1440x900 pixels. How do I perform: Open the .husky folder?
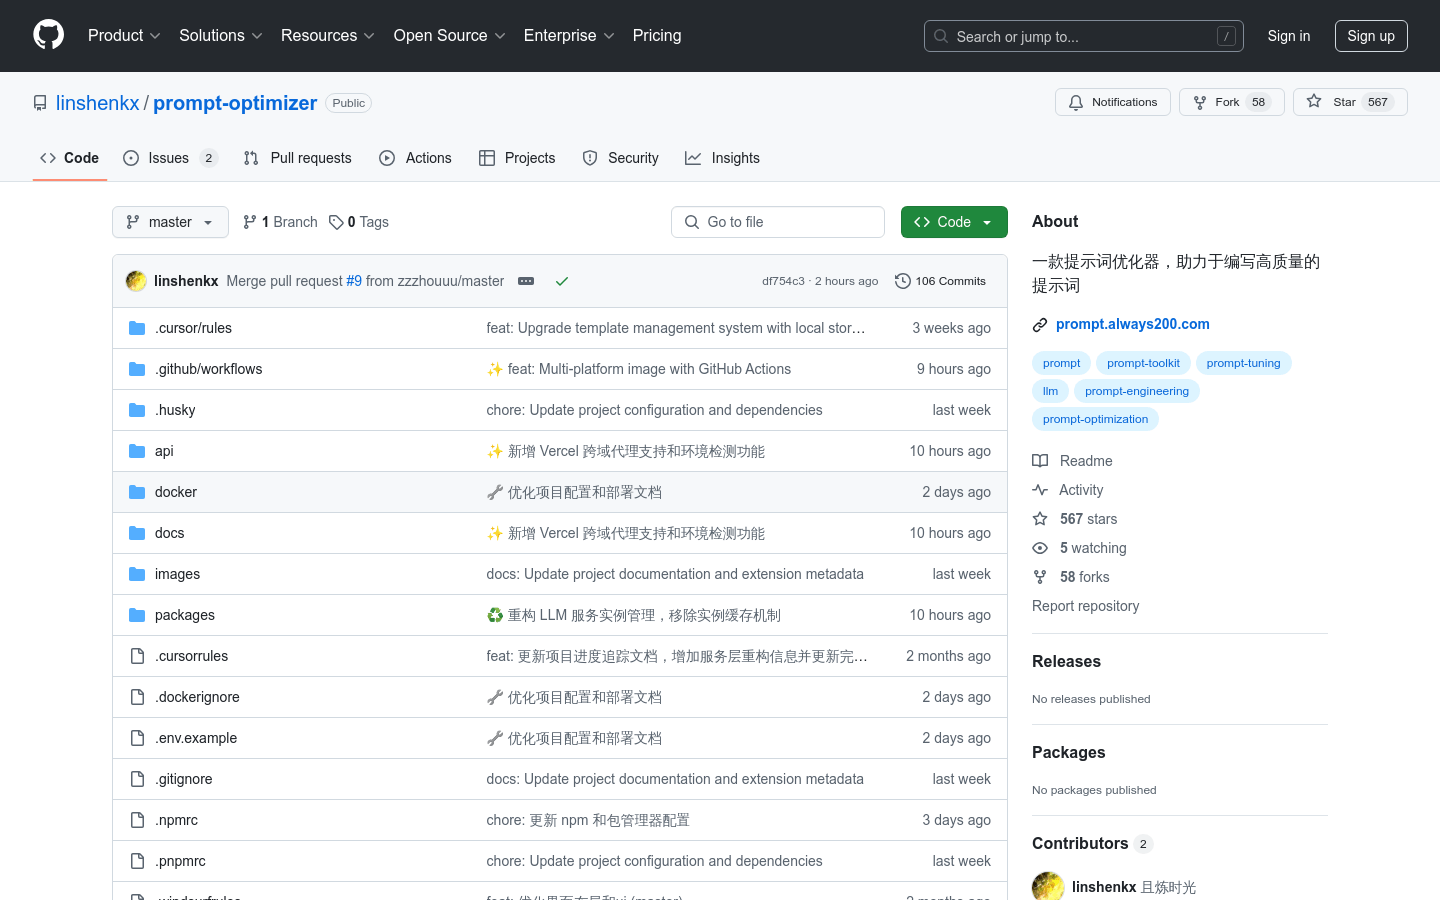point(175,410)
